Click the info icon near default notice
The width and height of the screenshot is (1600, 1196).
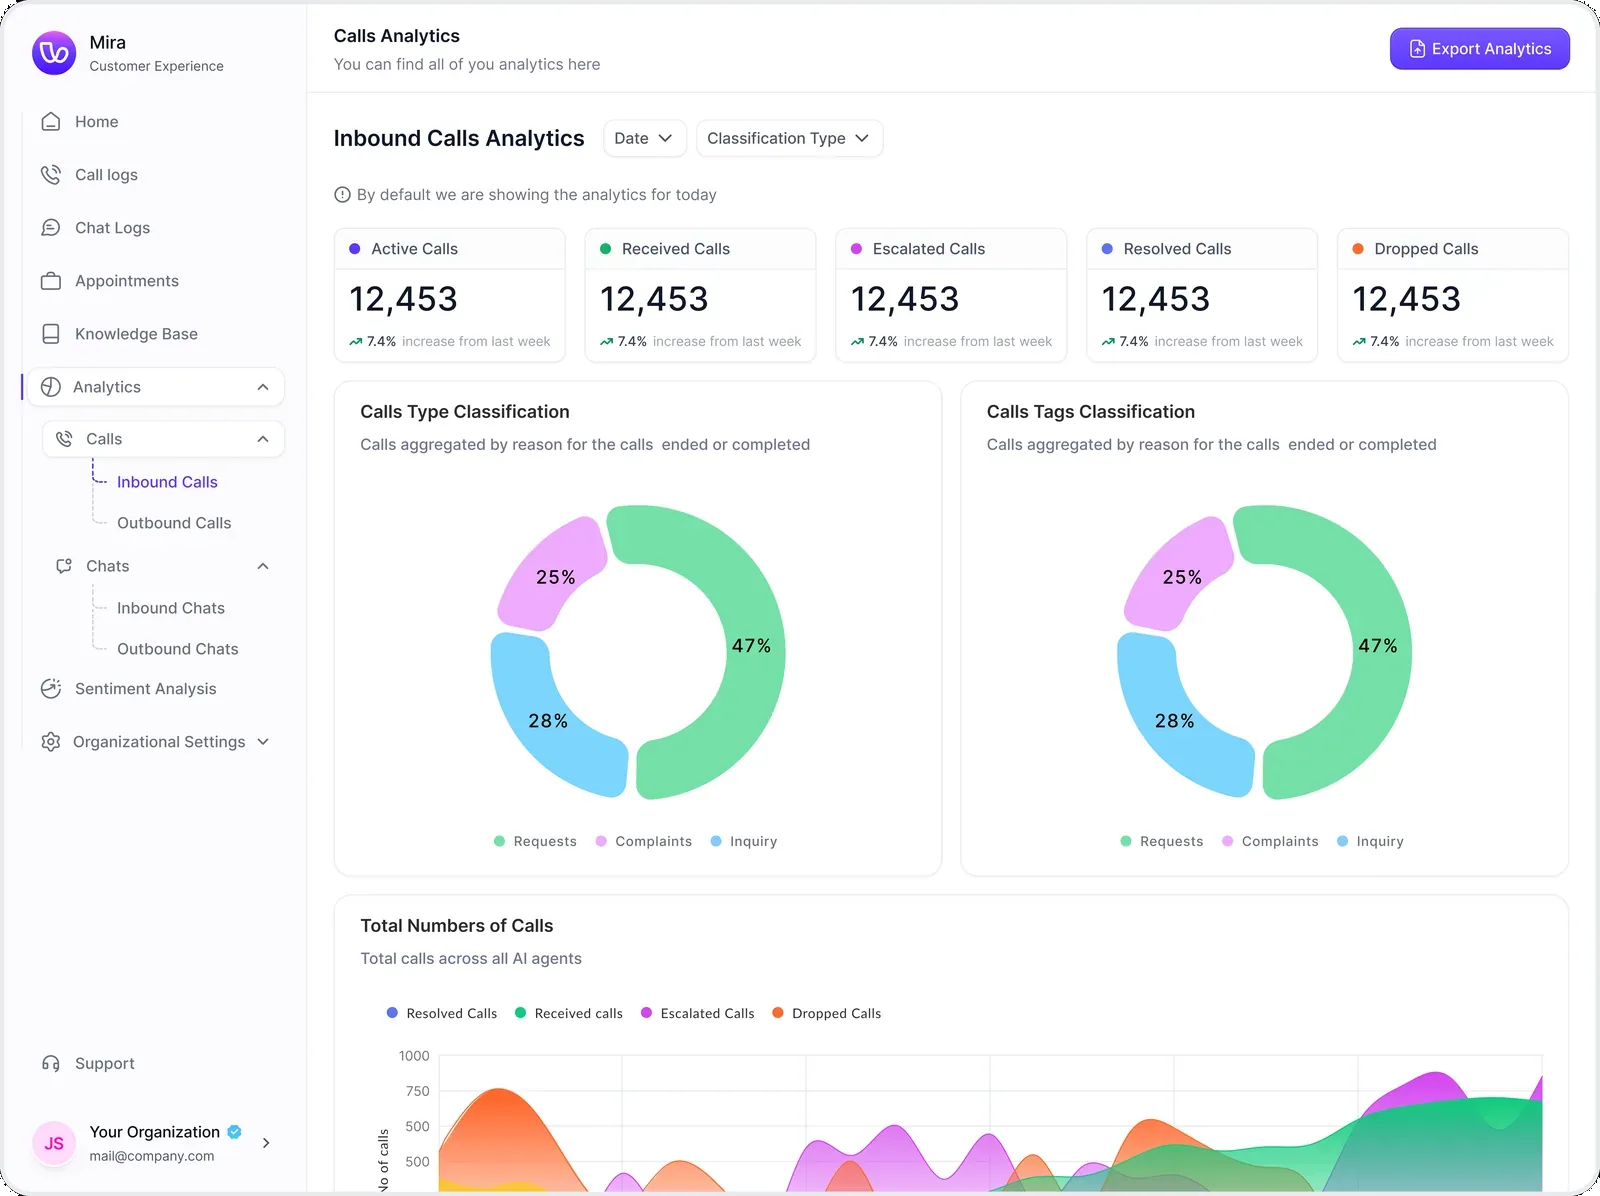[x=342, y=195]
